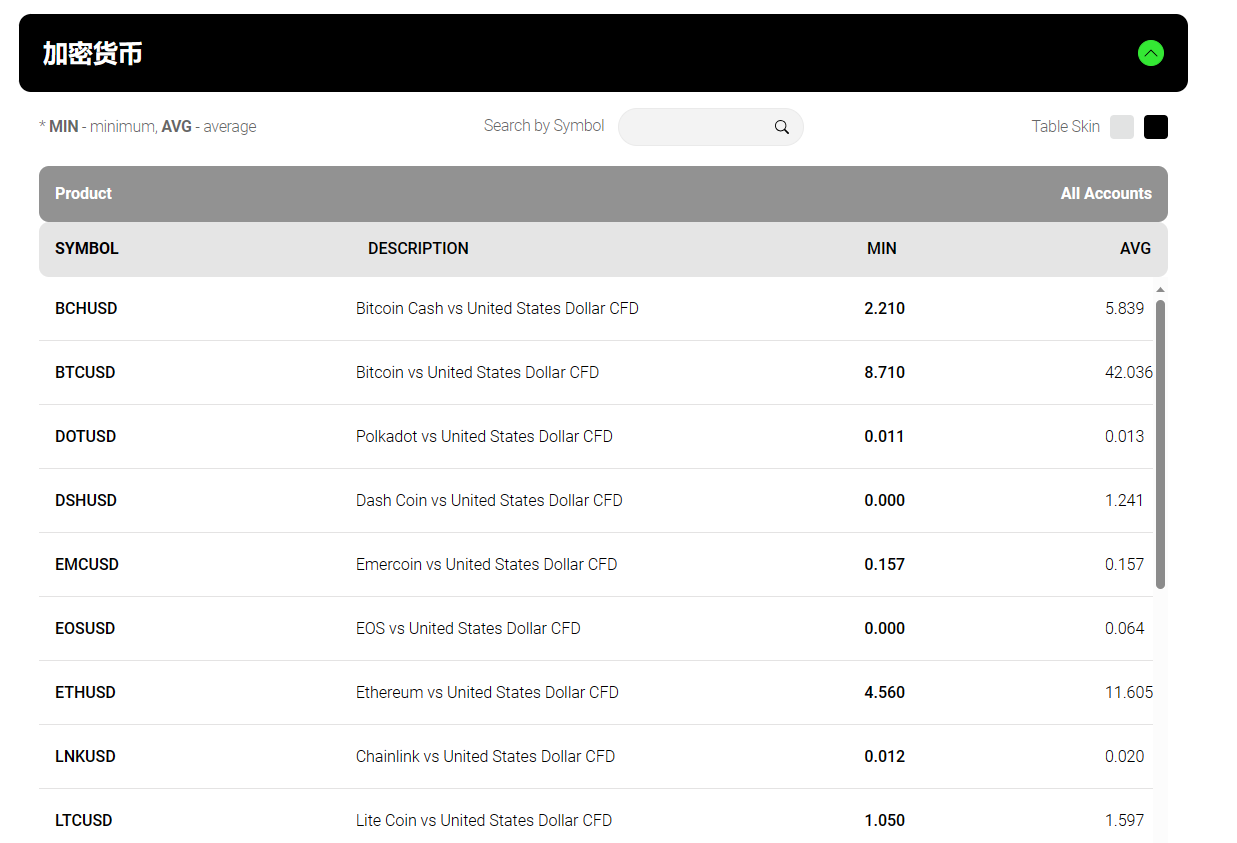The width and height of the screenshot is (1237, 843).
Task: Click Dash Coin vs United States Dollar CFD
Action: (x=489, y=501)
